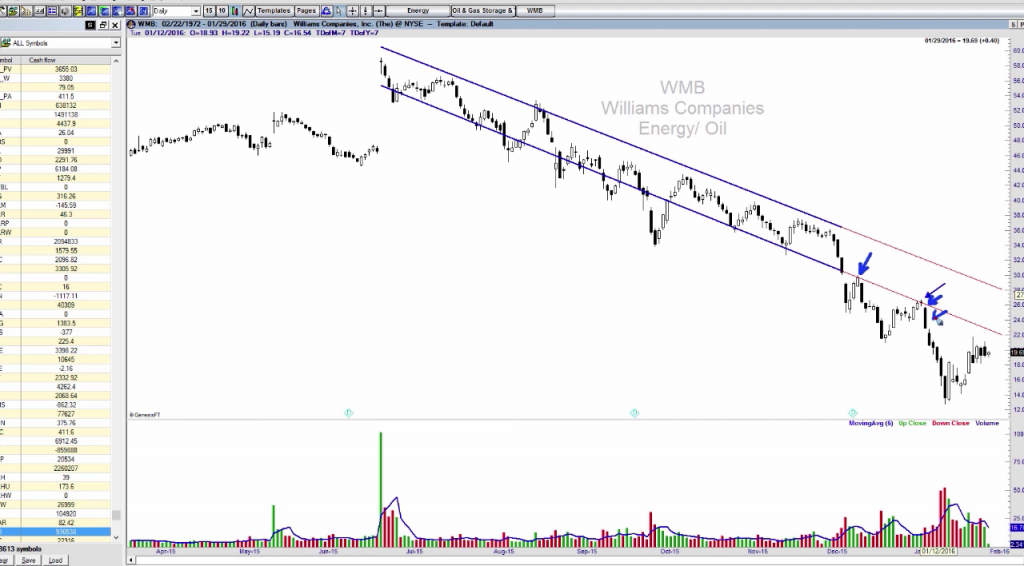Select the WMB symbol button
Viewport: 1024px width, 566px height.
coord(535,11)
